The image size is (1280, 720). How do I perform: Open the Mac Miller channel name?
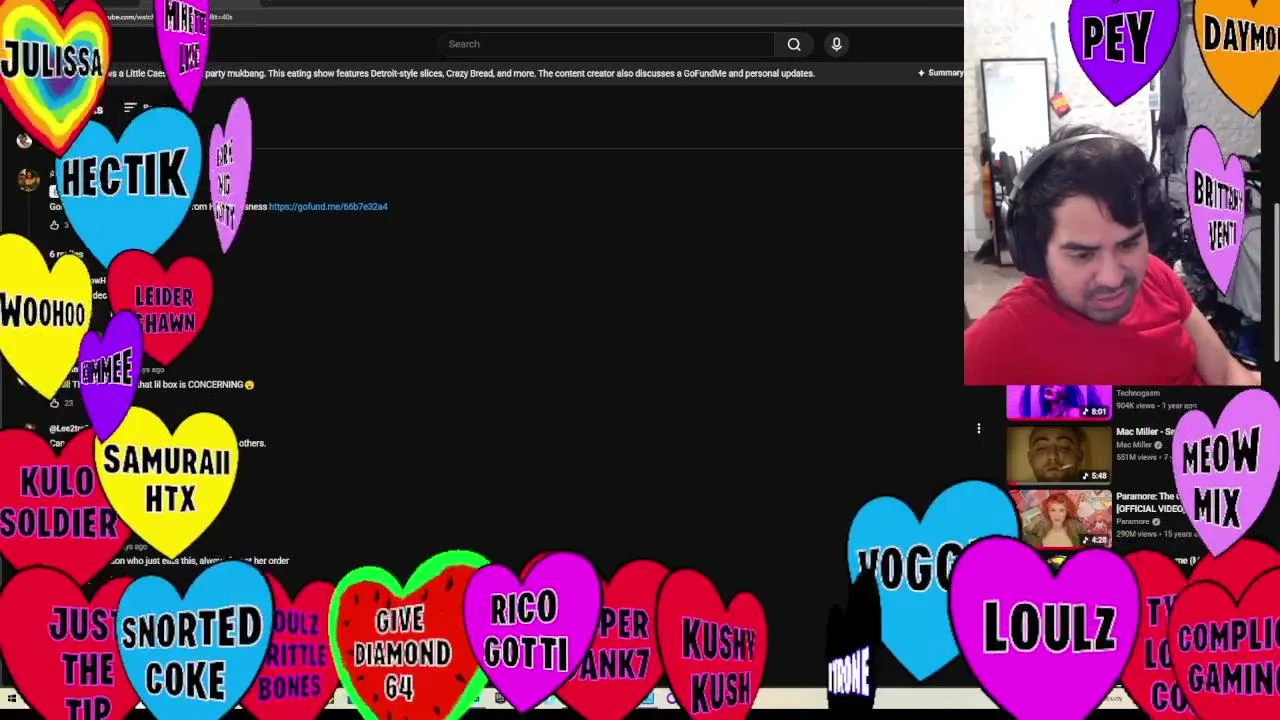point(1134,445)
